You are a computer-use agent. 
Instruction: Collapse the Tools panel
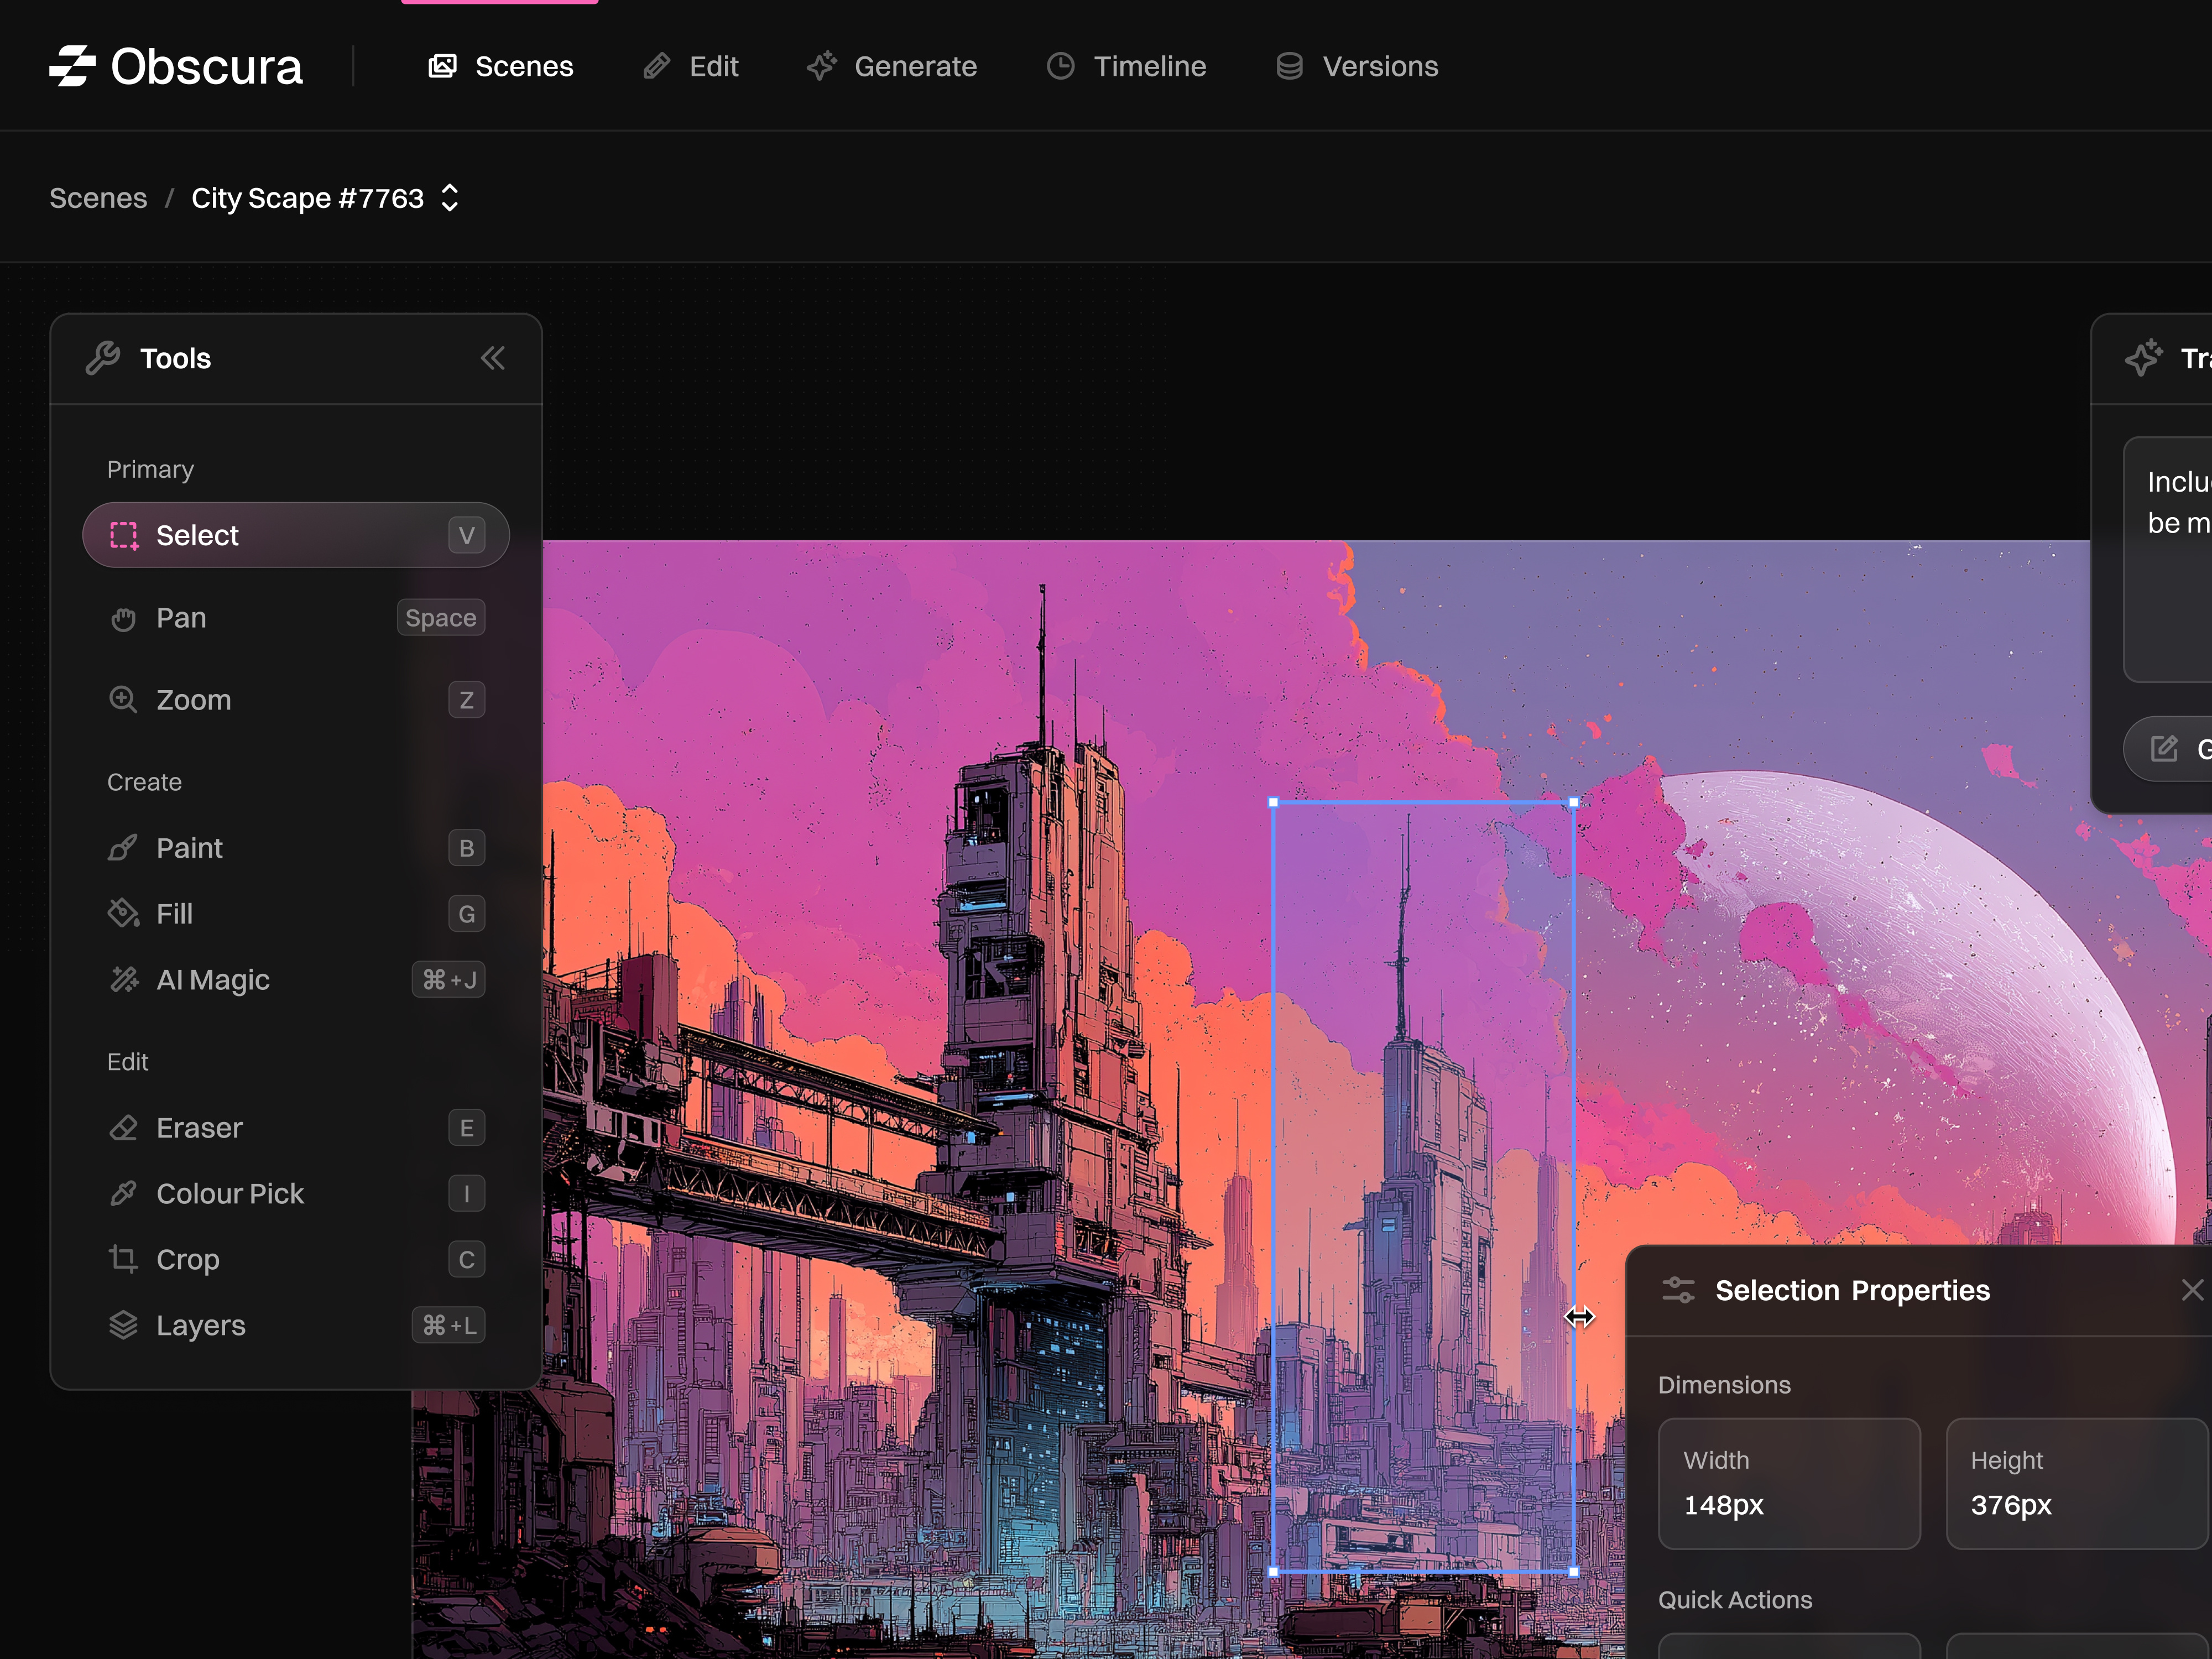tap(493, 358)
